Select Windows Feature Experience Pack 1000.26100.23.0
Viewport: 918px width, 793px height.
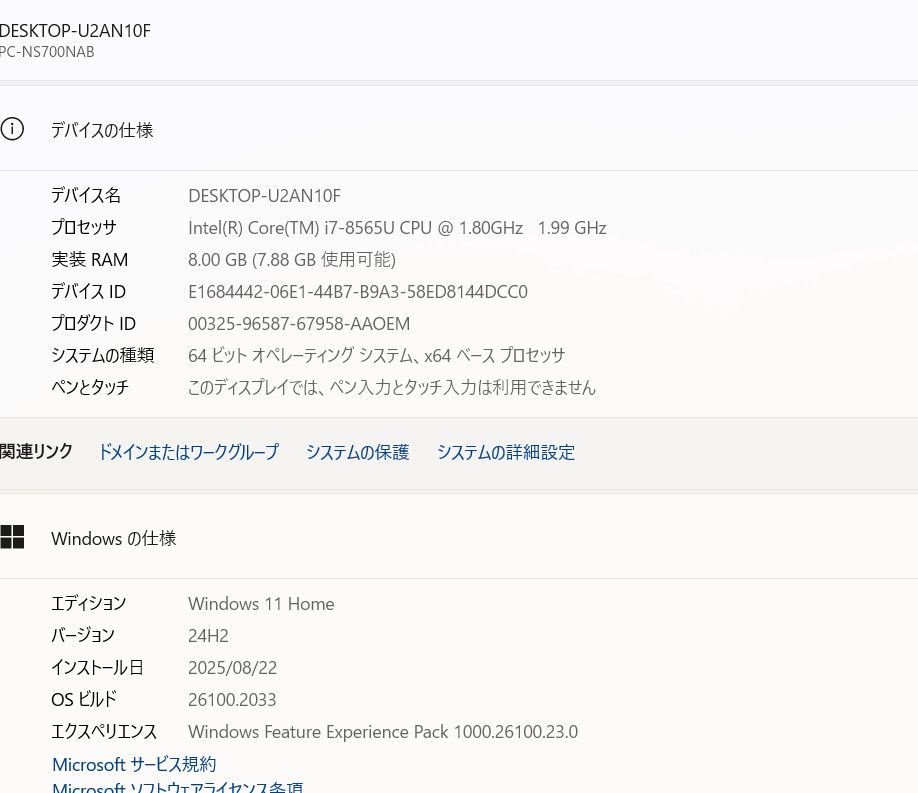(x=383, y=732)
